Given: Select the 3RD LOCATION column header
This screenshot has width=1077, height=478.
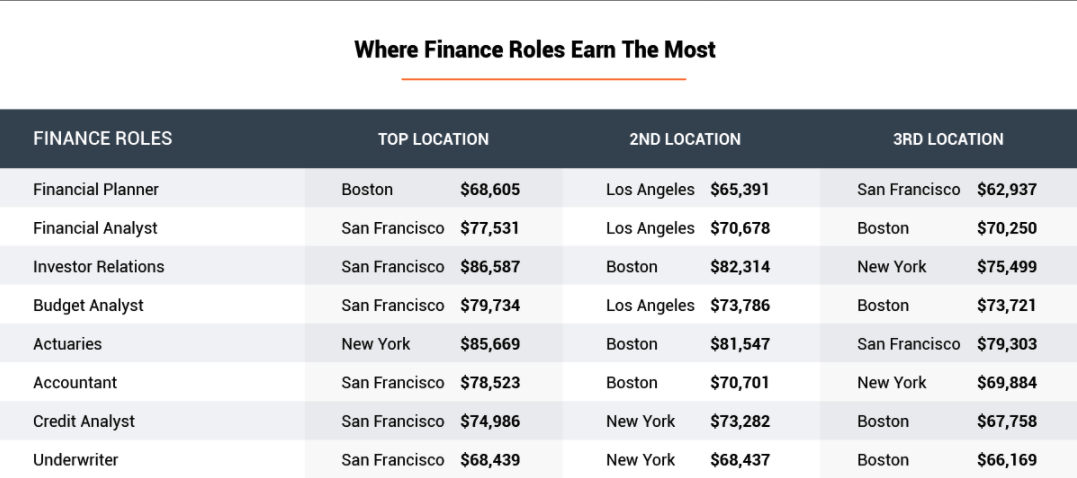Looking at the screenshot, I should pyautogui.click(x=948, y=140).
